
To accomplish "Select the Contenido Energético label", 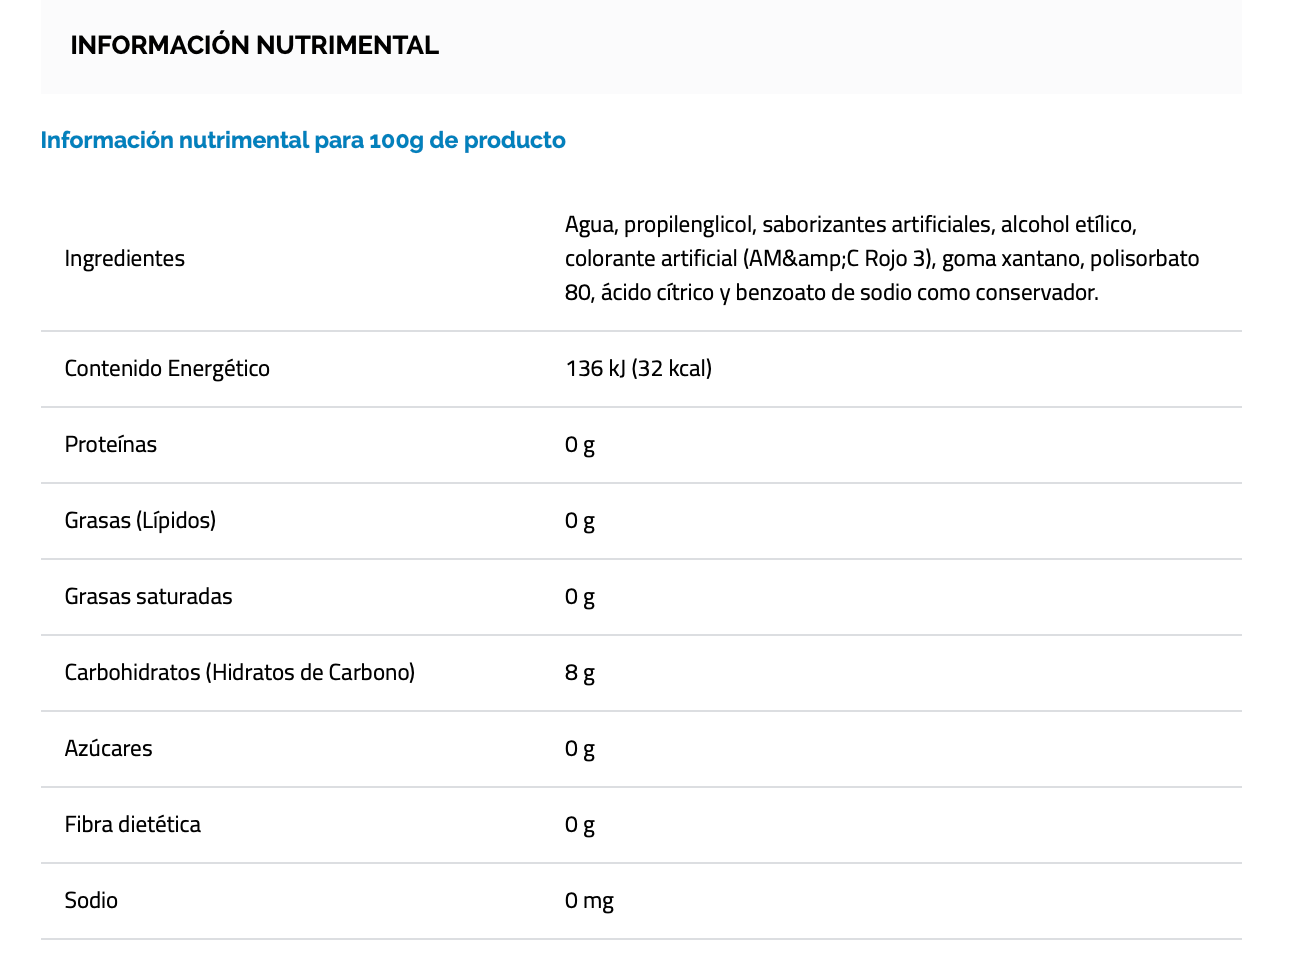I will coord(167,368).
